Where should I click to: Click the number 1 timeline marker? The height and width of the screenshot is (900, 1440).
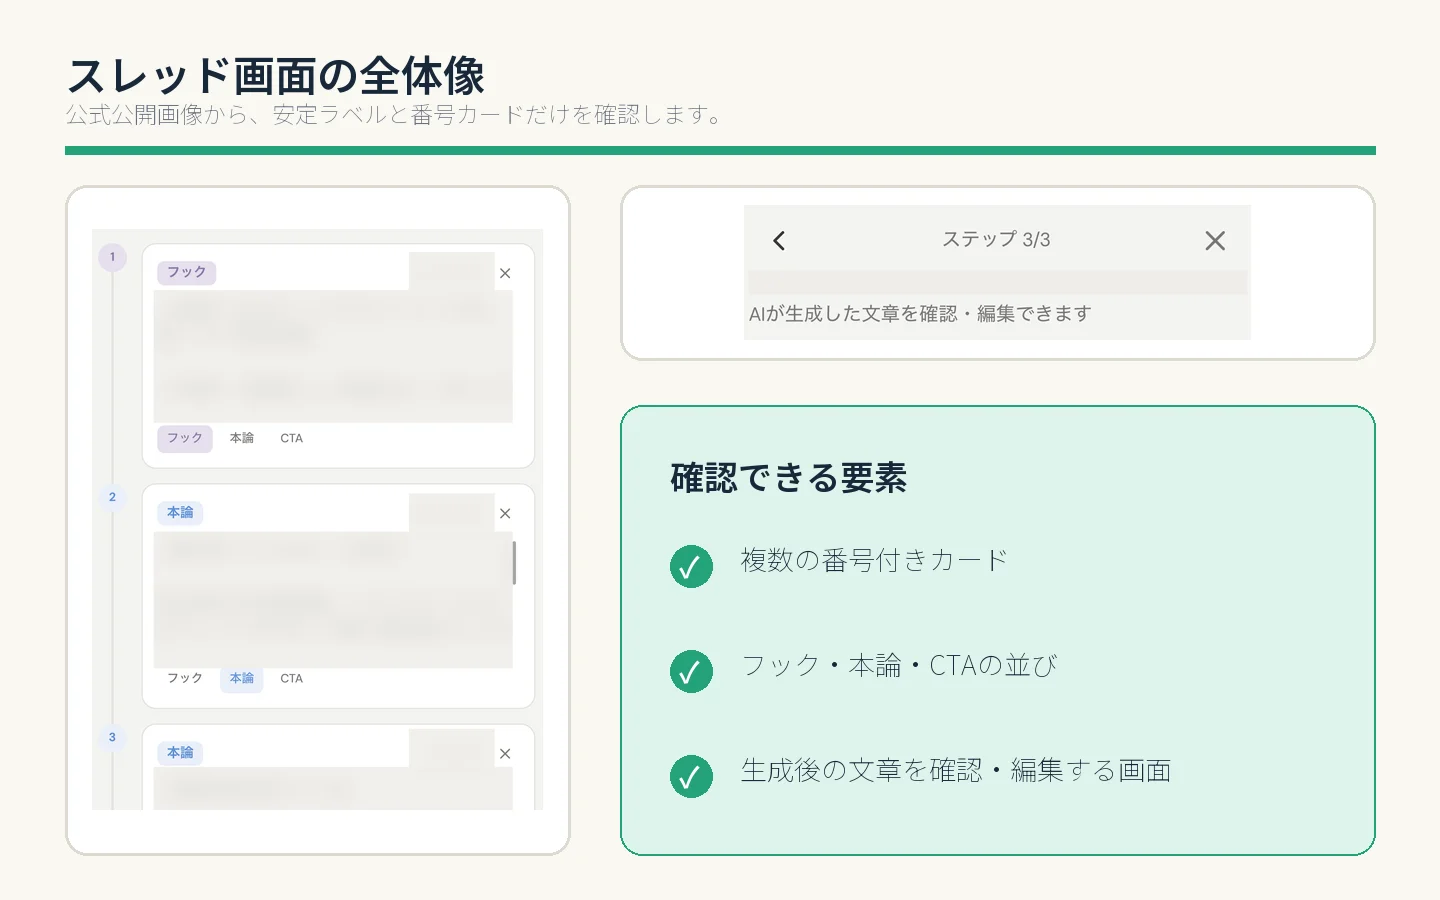tap(112, 257)
